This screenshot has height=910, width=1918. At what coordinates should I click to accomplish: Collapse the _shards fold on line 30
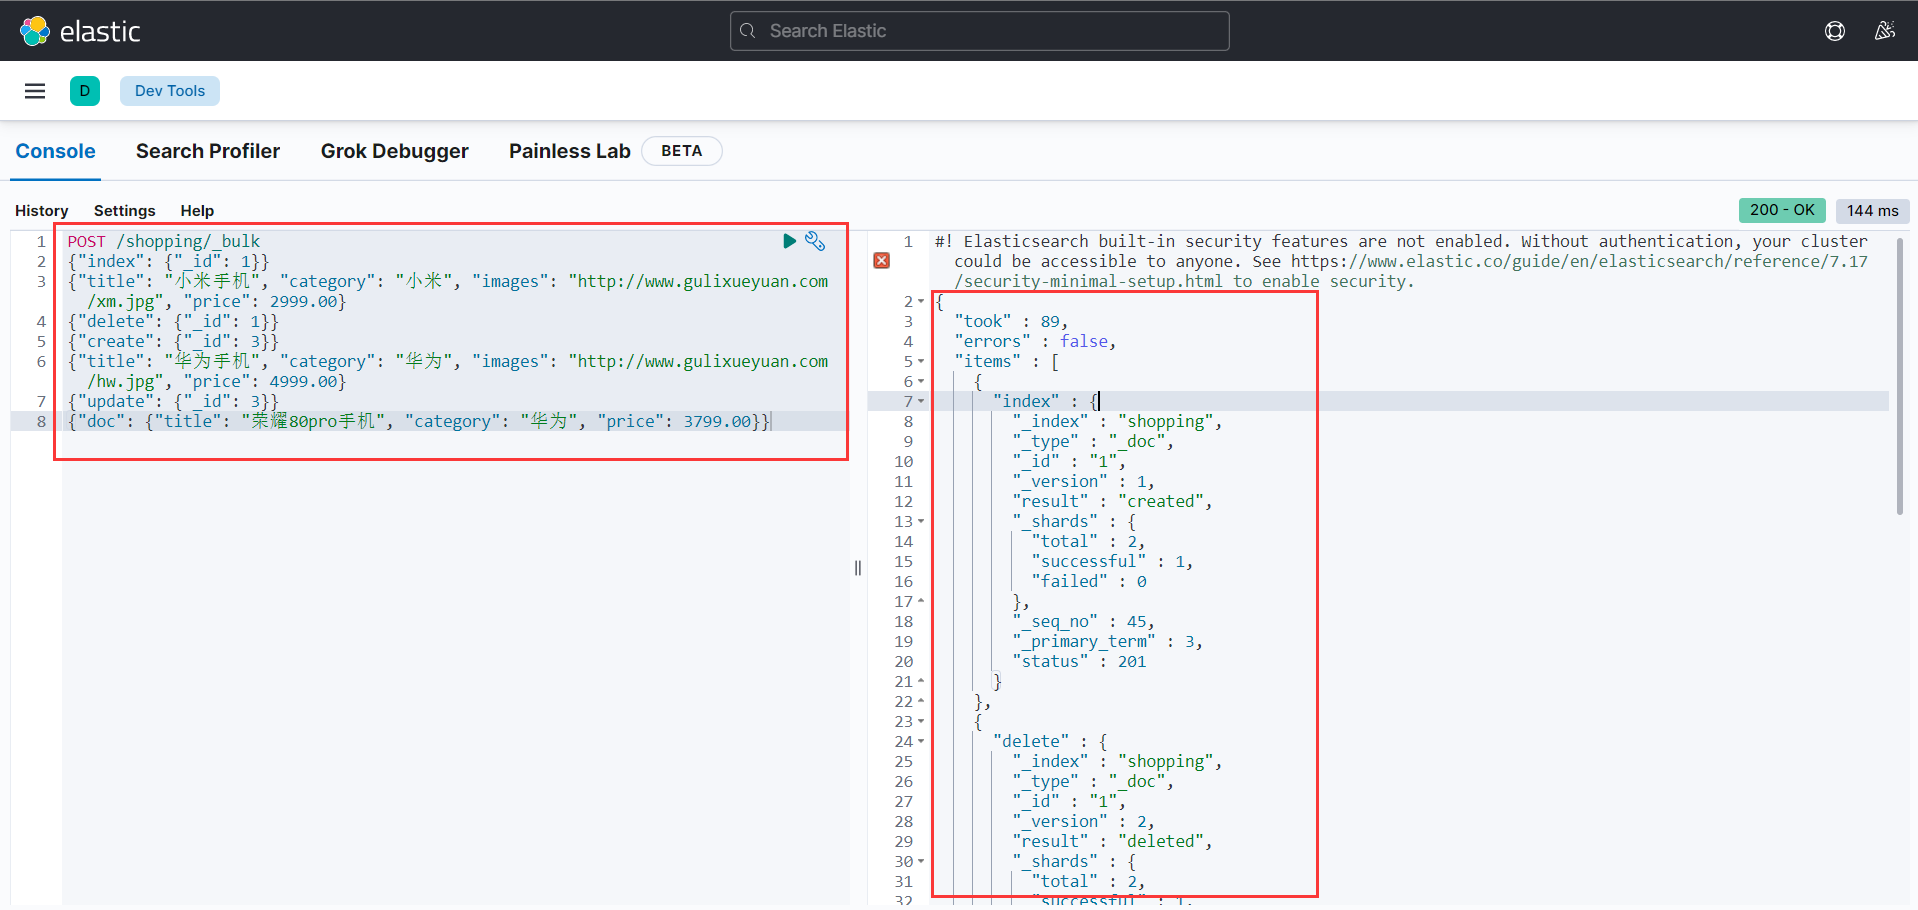point(921,861)
